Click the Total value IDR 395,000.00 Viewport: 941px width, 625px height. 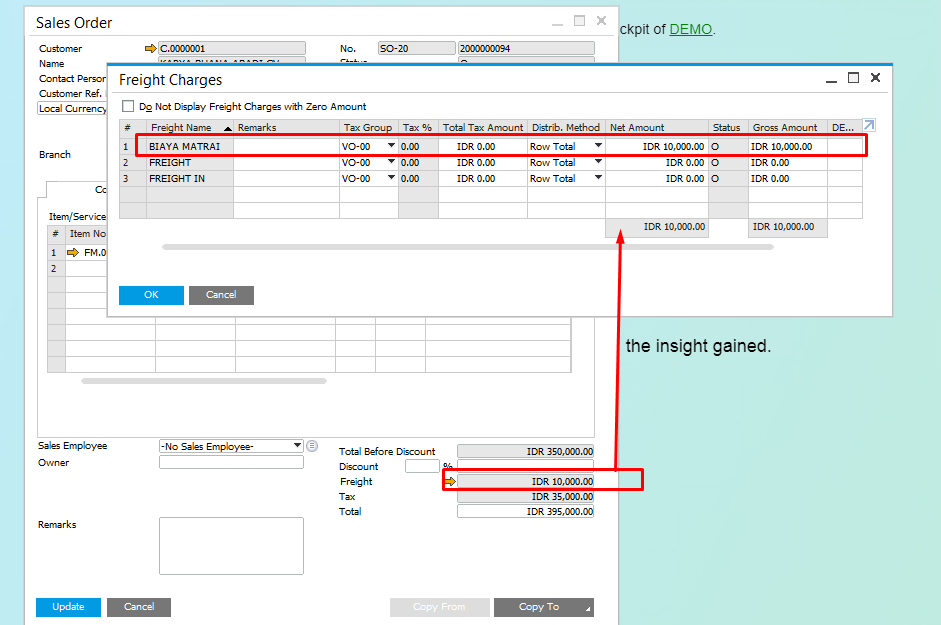(x=526, y=512)
